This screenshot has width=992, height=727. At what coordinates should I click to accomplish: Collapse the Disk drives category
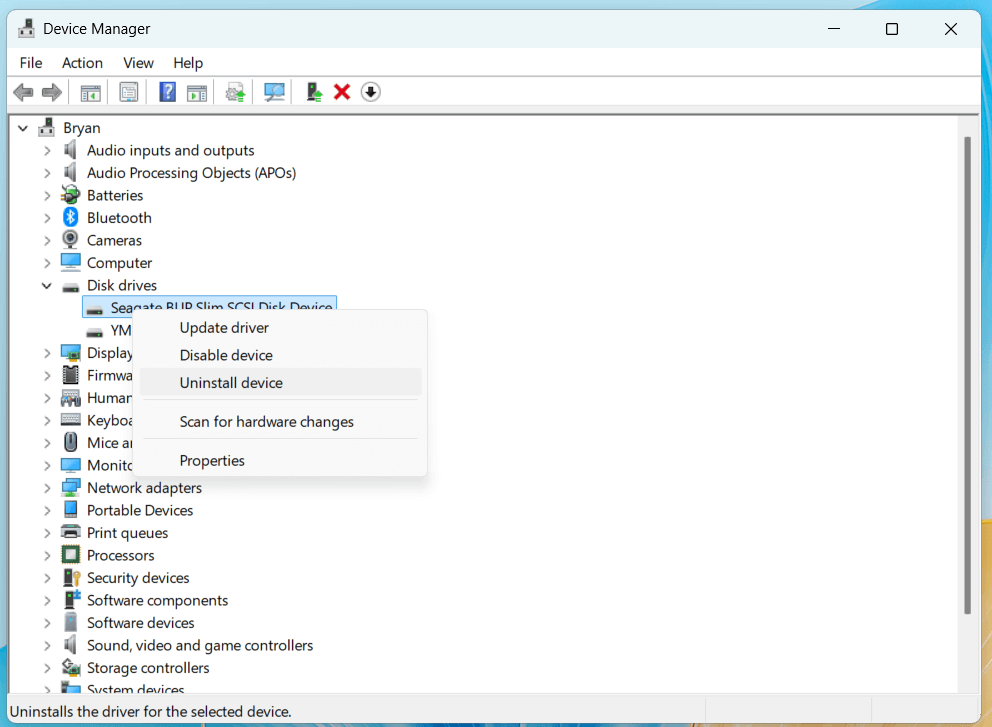click(x=46, y=285)
